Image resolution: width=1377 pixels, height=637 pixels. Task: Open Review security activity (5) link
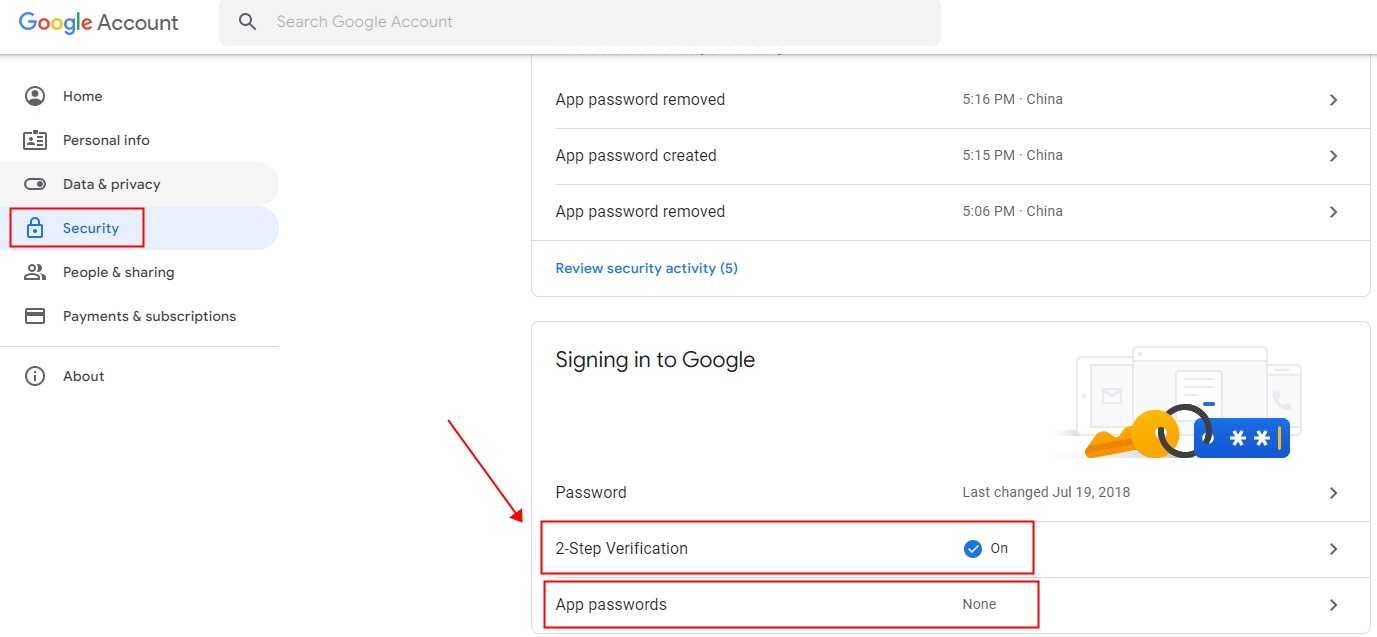pyautogui.click(x=646, y=268)
